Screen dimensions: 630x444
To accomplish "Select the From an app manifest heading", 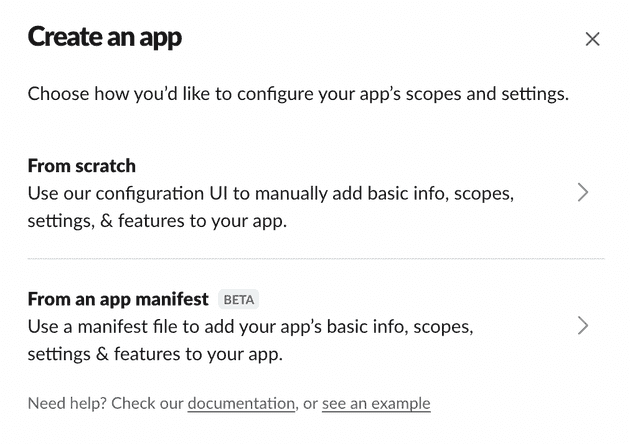I will click(x=118, y=299).
